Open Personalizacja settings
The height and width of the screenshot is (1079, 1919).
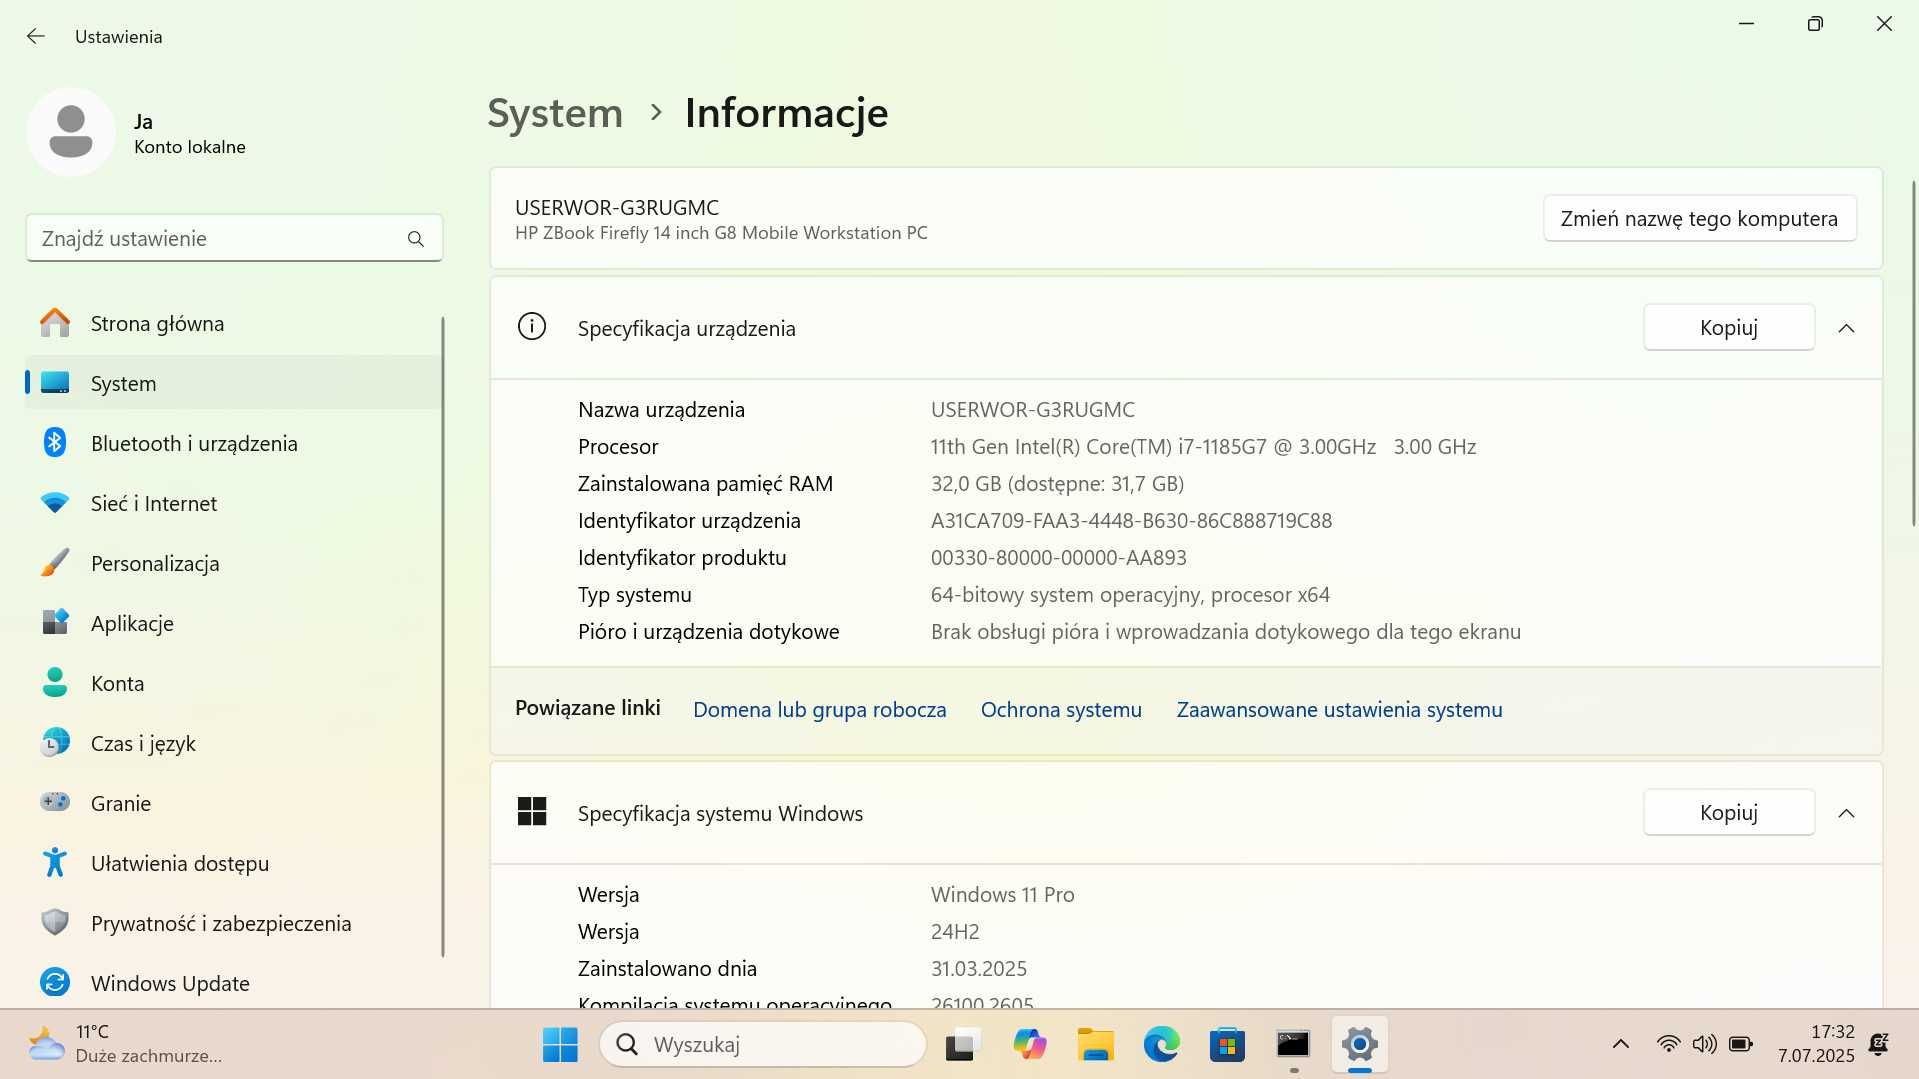[x=234, y=563]
